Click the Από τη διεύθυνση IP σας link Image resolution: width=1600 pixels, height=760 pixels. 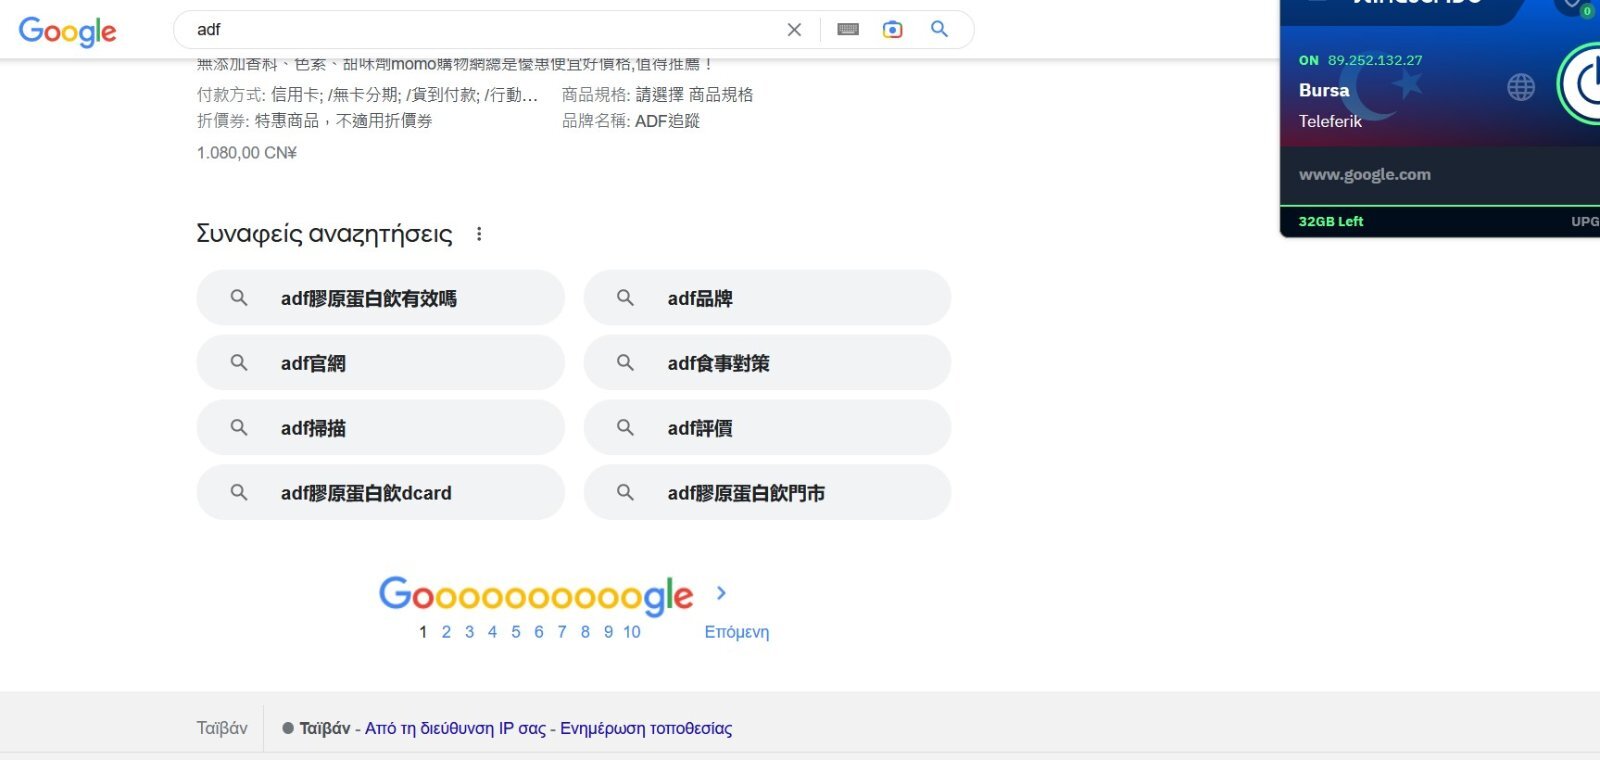point(455,728)
